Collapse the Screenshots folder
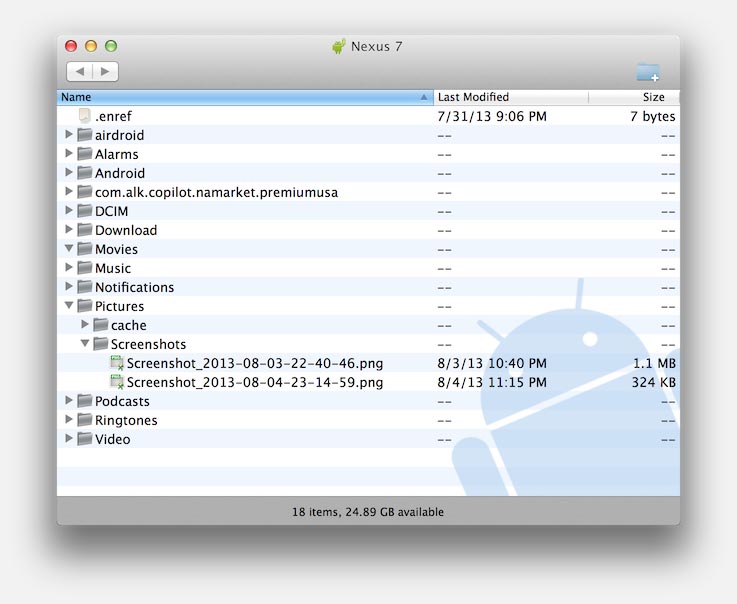Screen dimensions: 737x604 tap(85, 344)
